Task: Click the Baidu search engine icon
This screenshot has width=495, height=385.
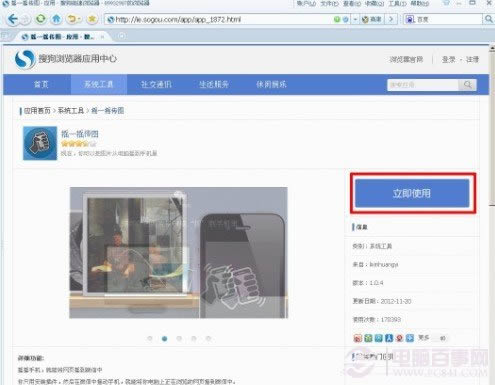Action: [x=410, y=19]
